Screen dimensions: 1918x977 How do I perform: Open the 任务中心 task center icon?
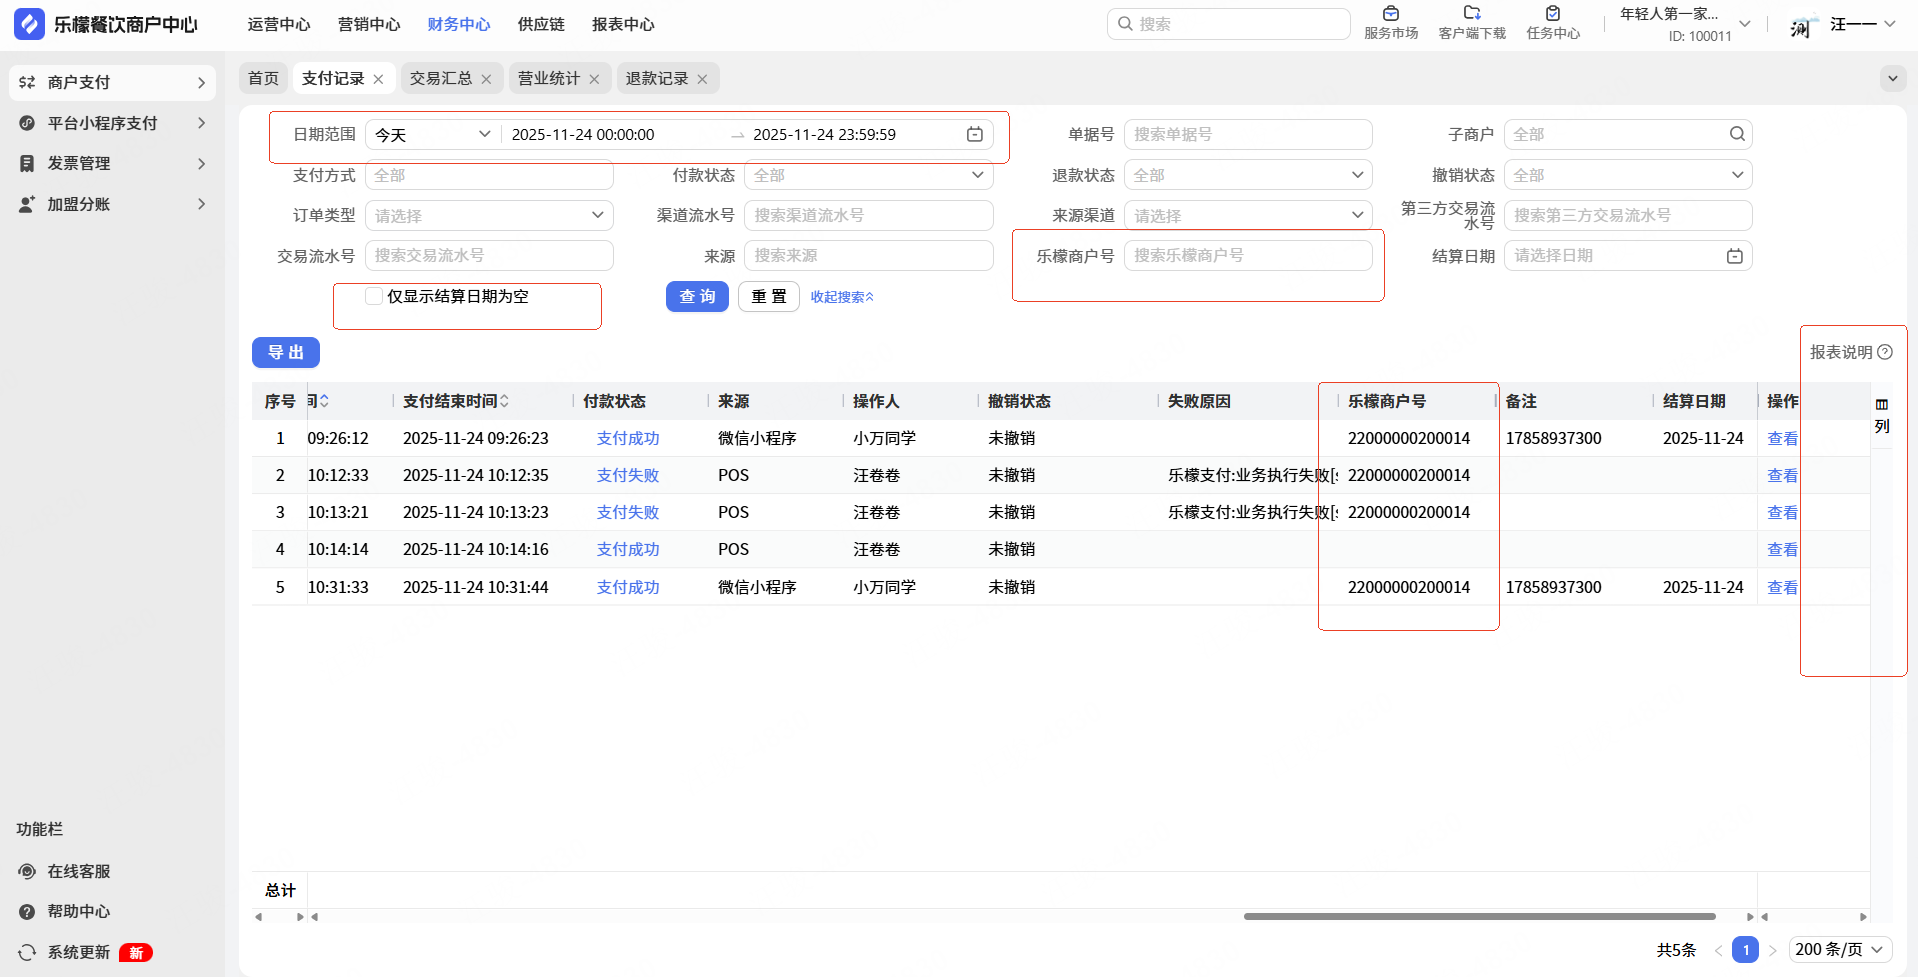pyautogui.click(x=1552, y=14)
